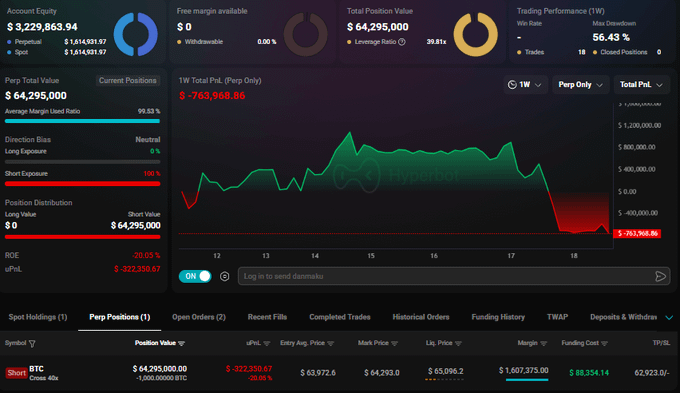Screen dimensions: 680x393
Task: Open the Spot Holdings (1) tab
Action: click(x=38, y=317)
